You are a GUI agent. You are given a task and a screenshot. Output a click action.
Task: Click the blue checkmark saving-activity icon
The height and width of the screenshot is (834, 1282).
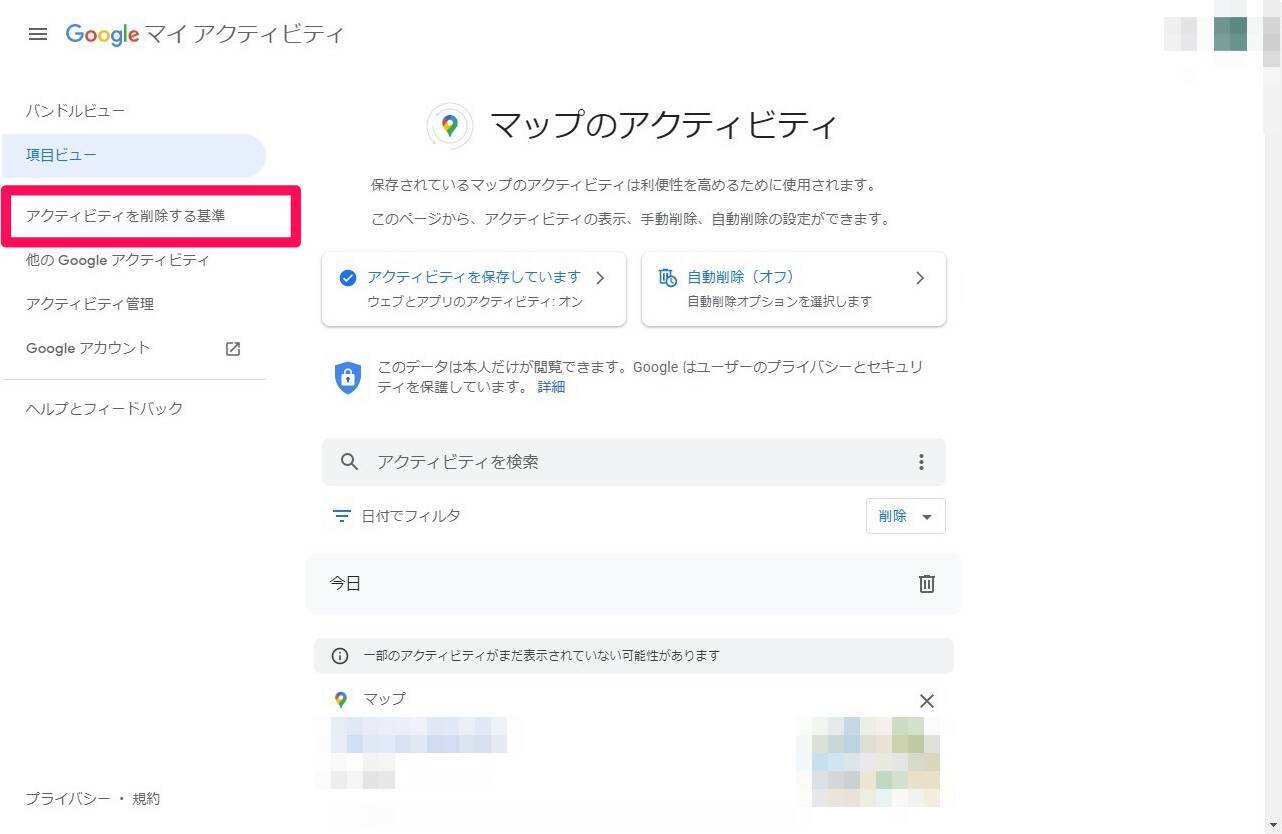[347, 278]
